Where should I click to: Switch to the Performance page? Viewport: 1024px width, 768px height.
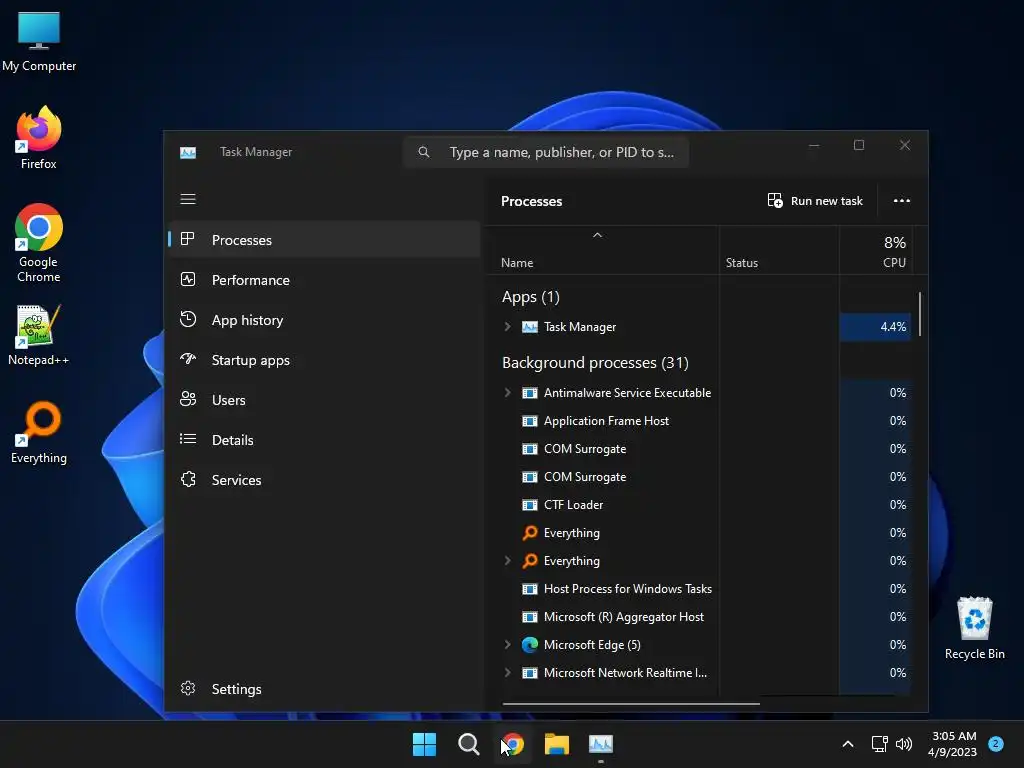click(325, 280)
